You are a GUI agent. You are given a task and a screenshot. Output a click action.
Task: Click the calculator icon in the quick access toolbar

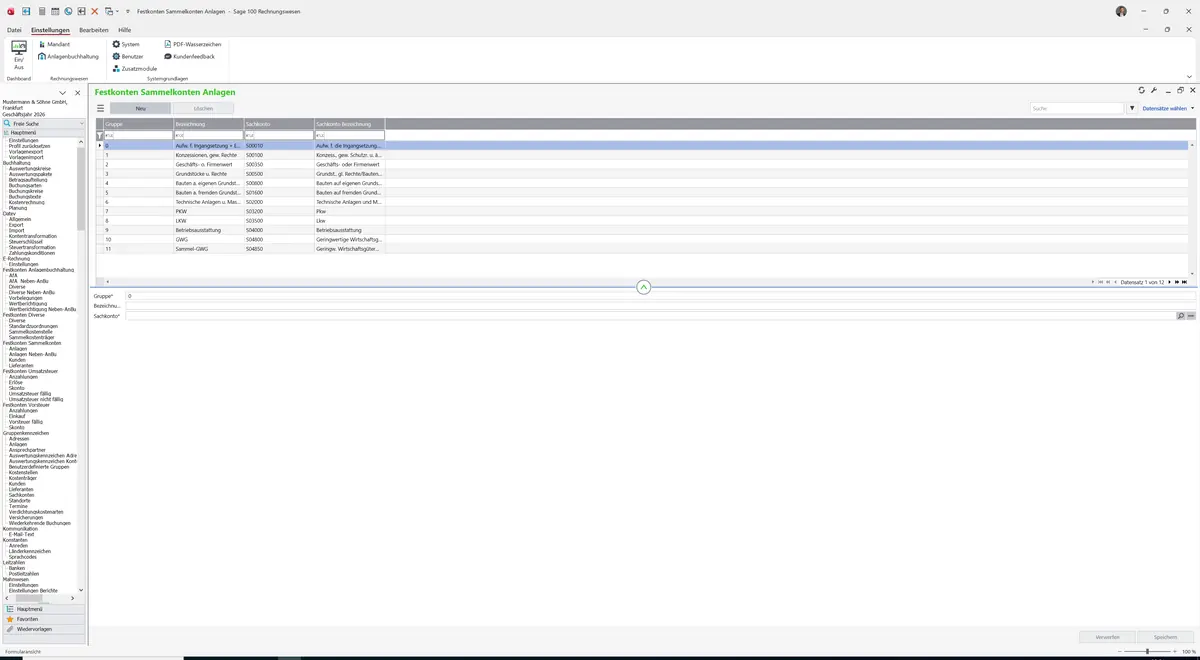41,11
